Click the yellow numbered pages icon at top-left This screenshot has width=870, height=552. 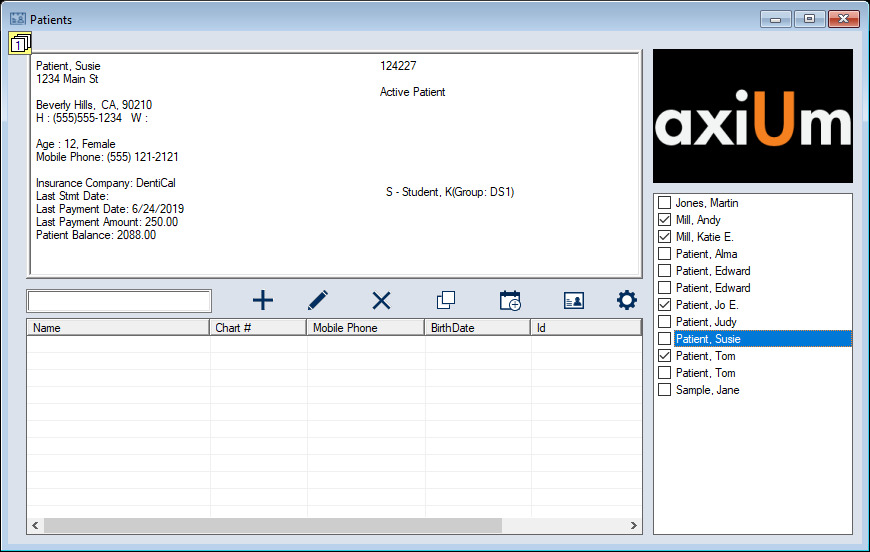tap(20, 43)
